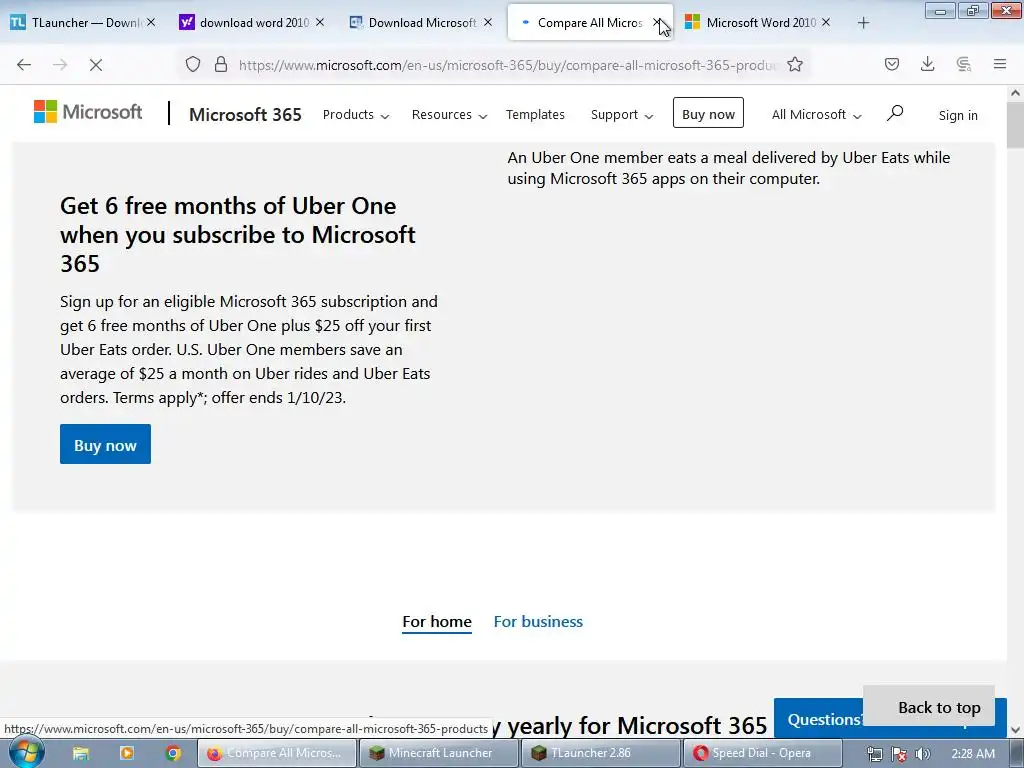Open Windows Explorer from taskbar
The width and height of the screenshot is (1024, 768).
[x=81, y=753]
